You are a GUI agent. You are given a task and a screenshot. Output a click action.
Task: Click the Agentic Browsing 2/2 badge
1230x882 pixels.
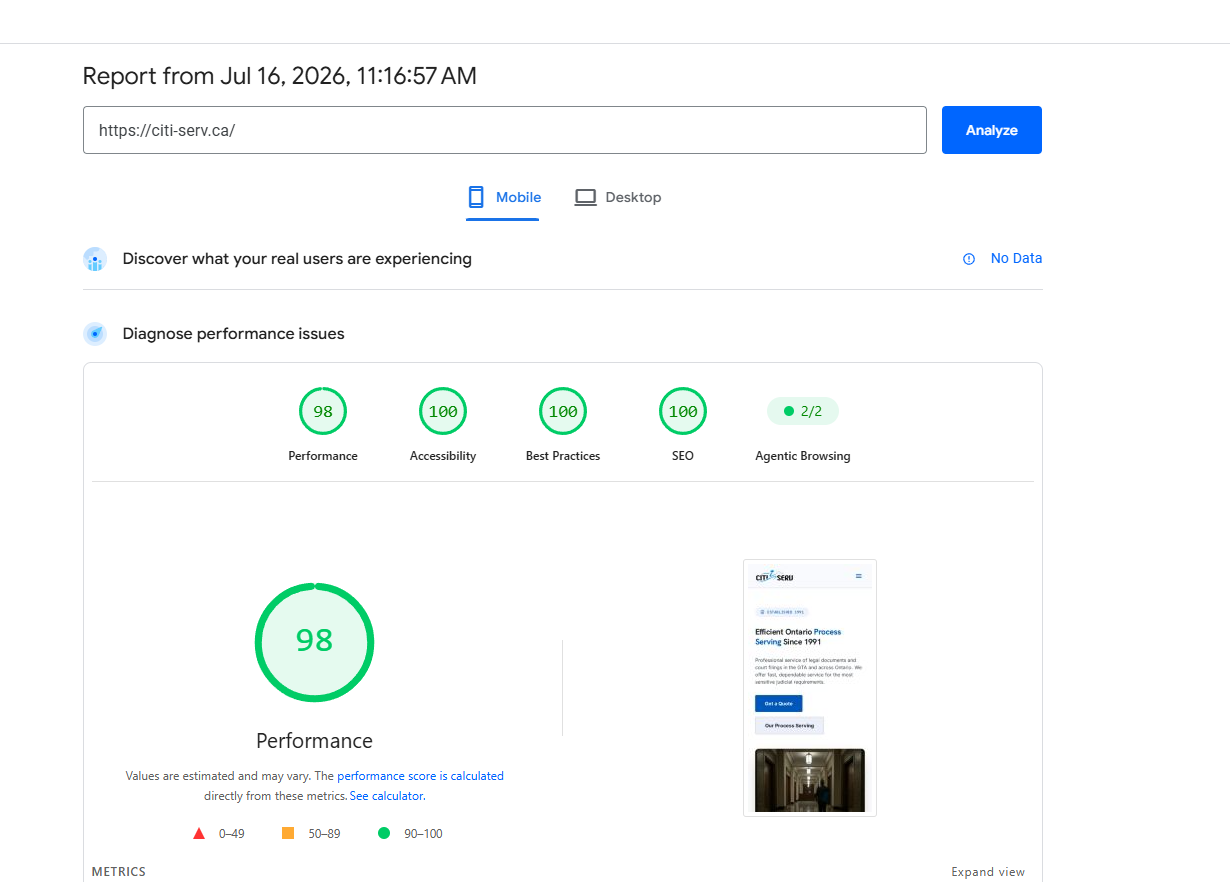point(803,411)
